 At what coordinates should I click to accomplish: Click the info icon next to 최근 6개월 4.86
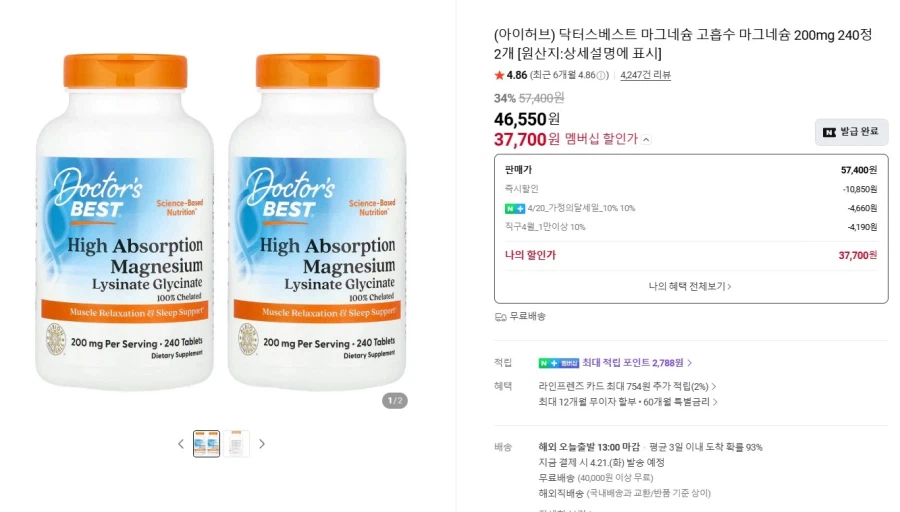coord(601,75)
